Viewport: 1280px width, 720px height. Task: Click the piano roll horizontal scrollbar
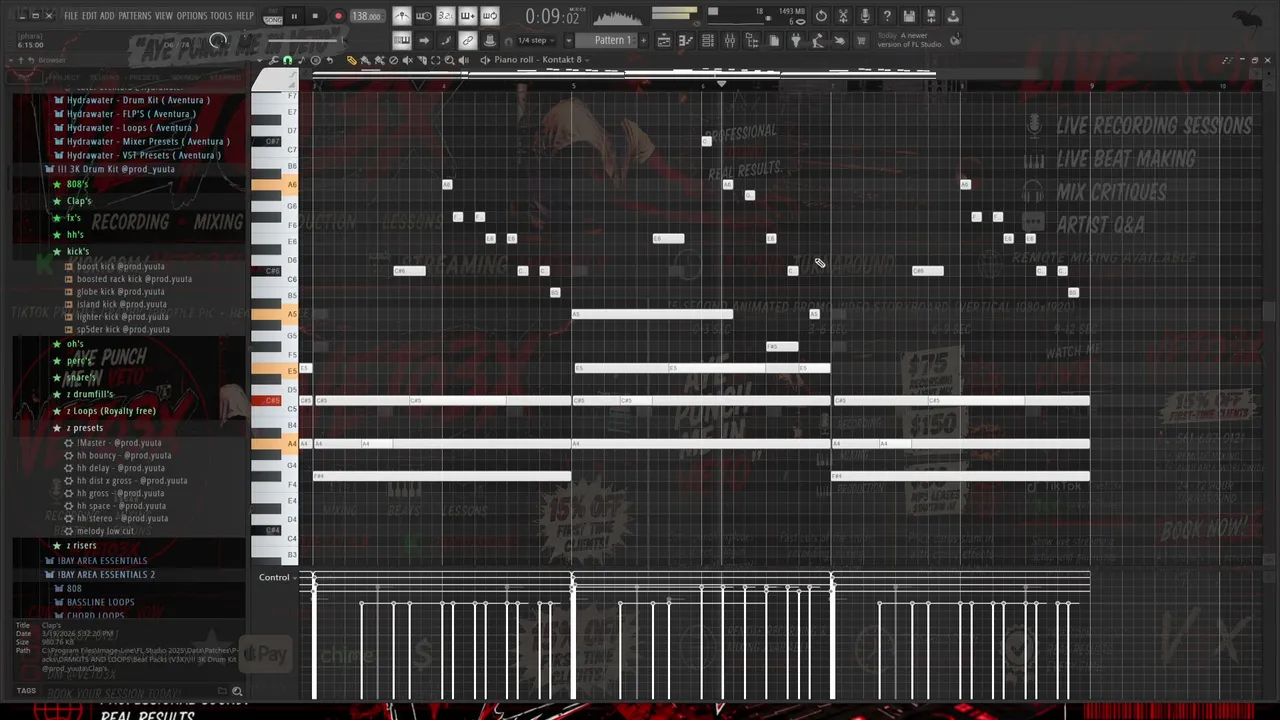pos(622,74)
